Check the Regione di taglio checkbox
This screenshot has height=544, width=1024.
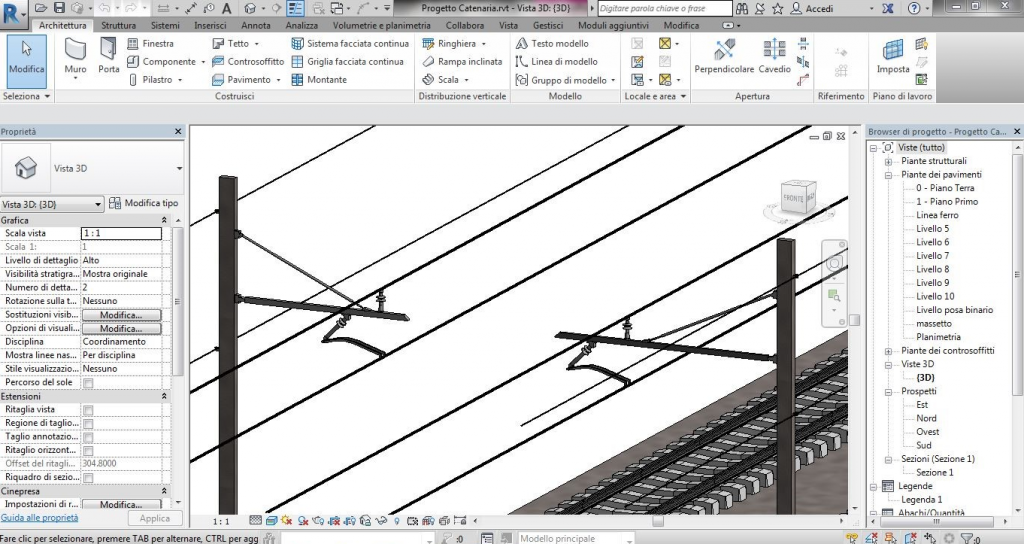tap(88, 424)
